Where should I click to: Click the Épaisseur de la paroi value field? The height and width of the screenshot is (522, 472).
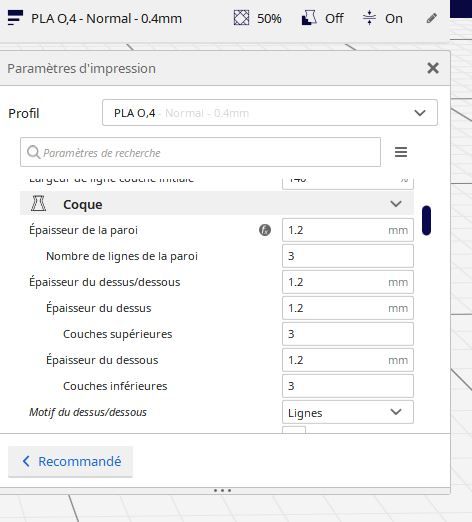click(x=348, y=230)
